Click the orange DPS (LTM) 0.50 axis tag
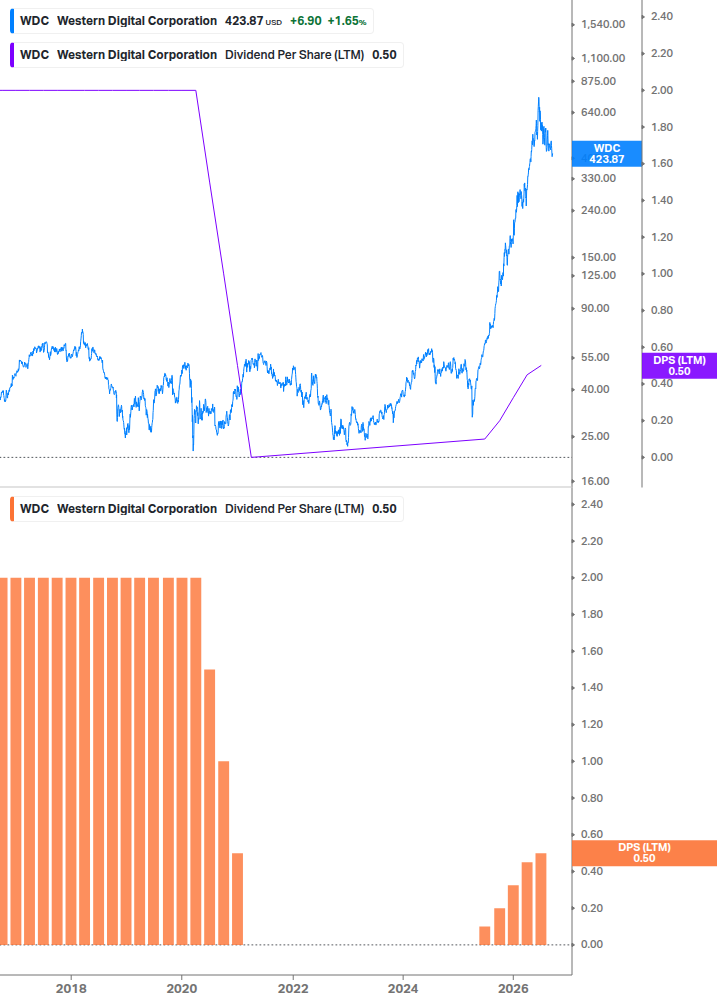This screenshot has height=1005, width=717. pyautogui.click(x=644, y=853)
